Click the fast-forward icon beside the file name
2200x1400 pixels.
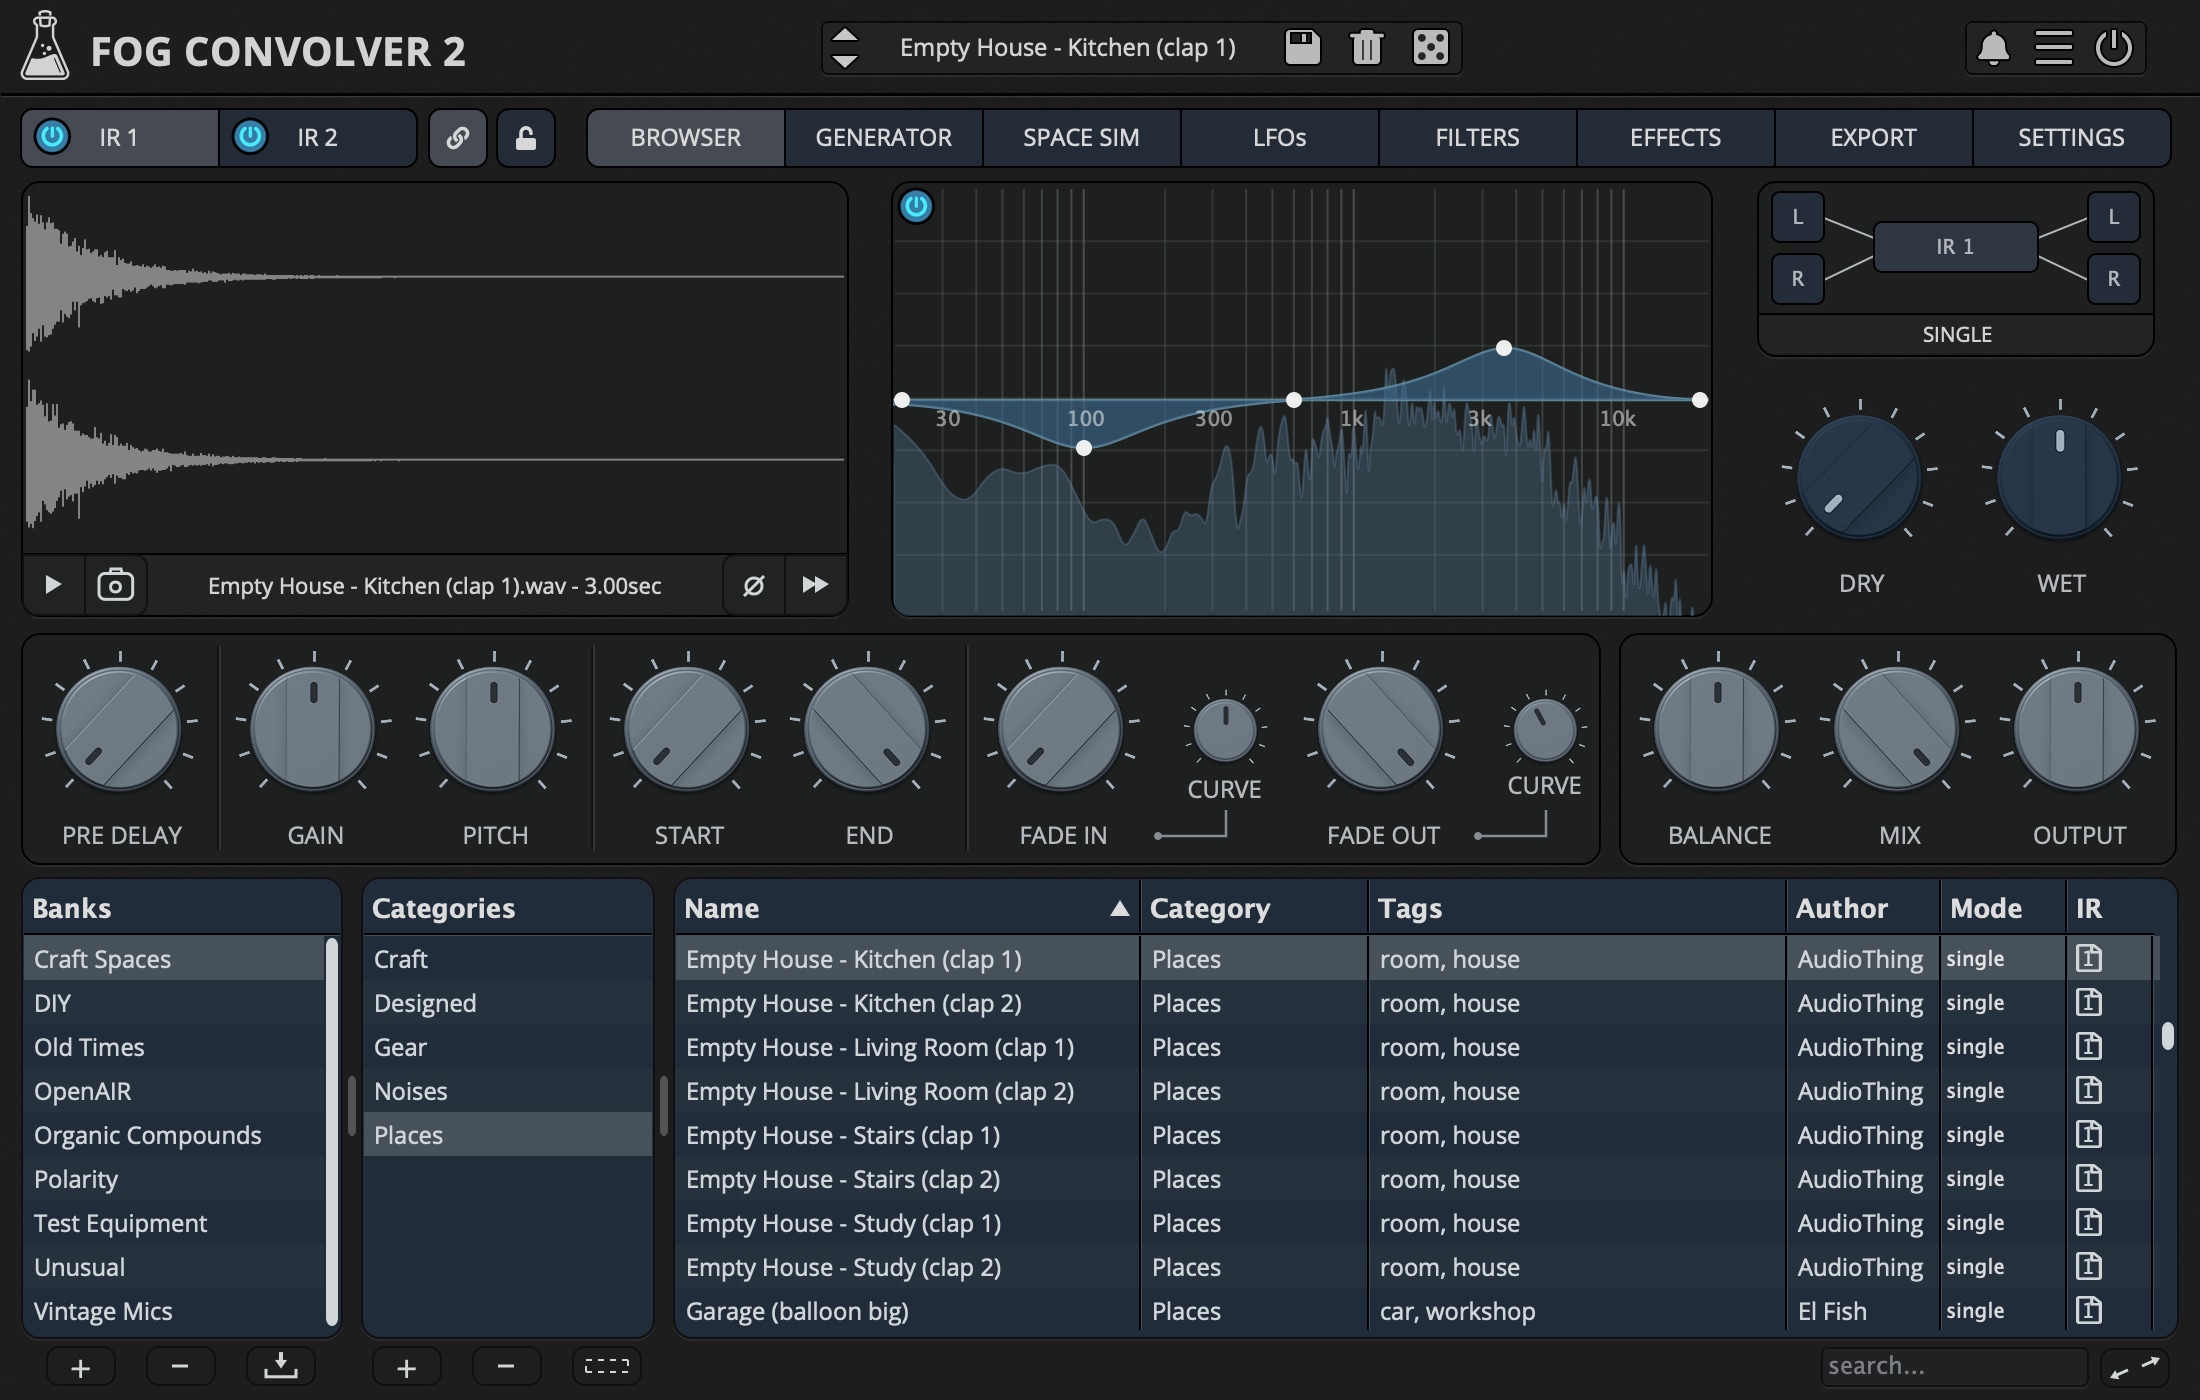pyautogui.click(x=815, y=585)
